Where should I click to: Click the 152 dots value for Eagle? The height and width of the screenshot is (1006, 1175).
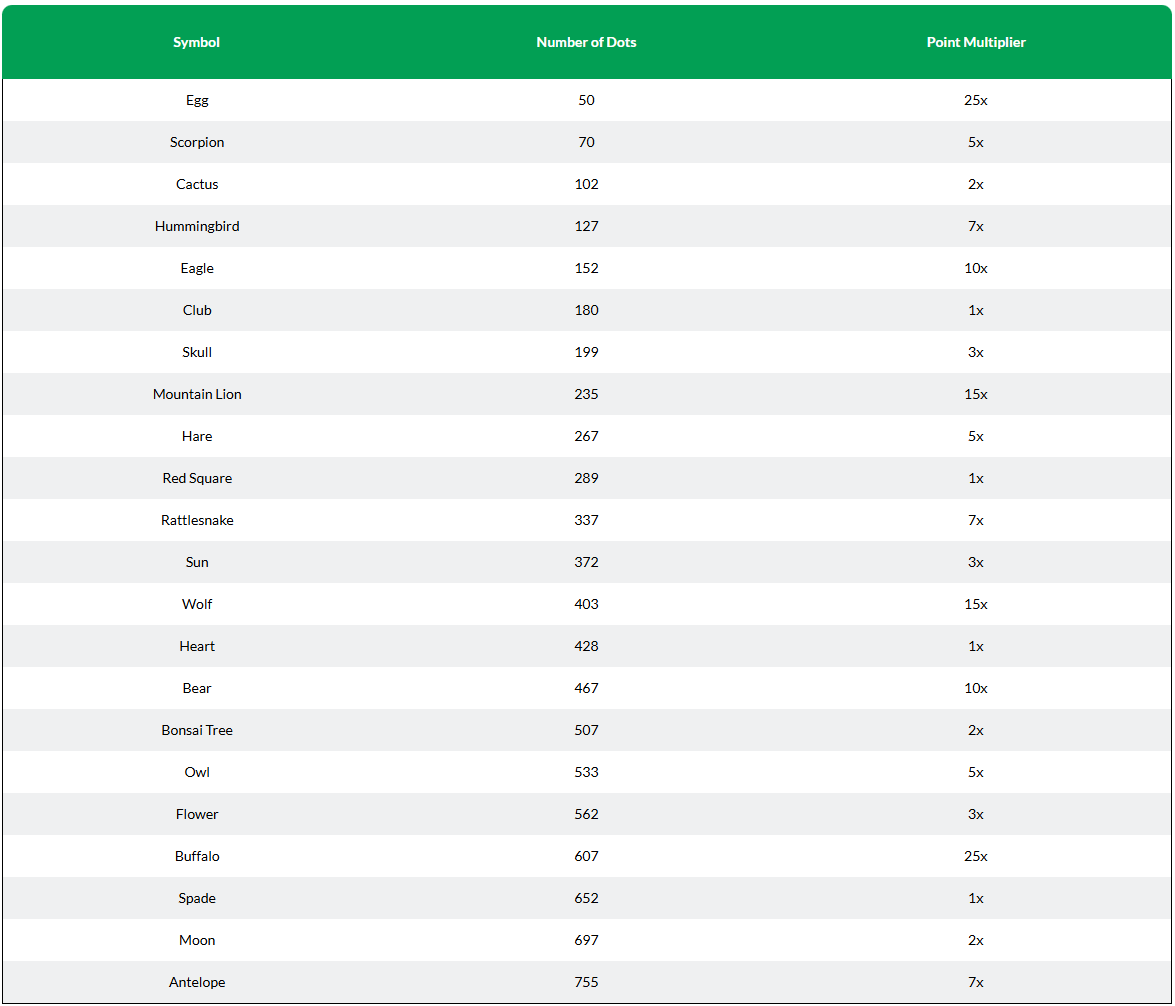point(586,268)
